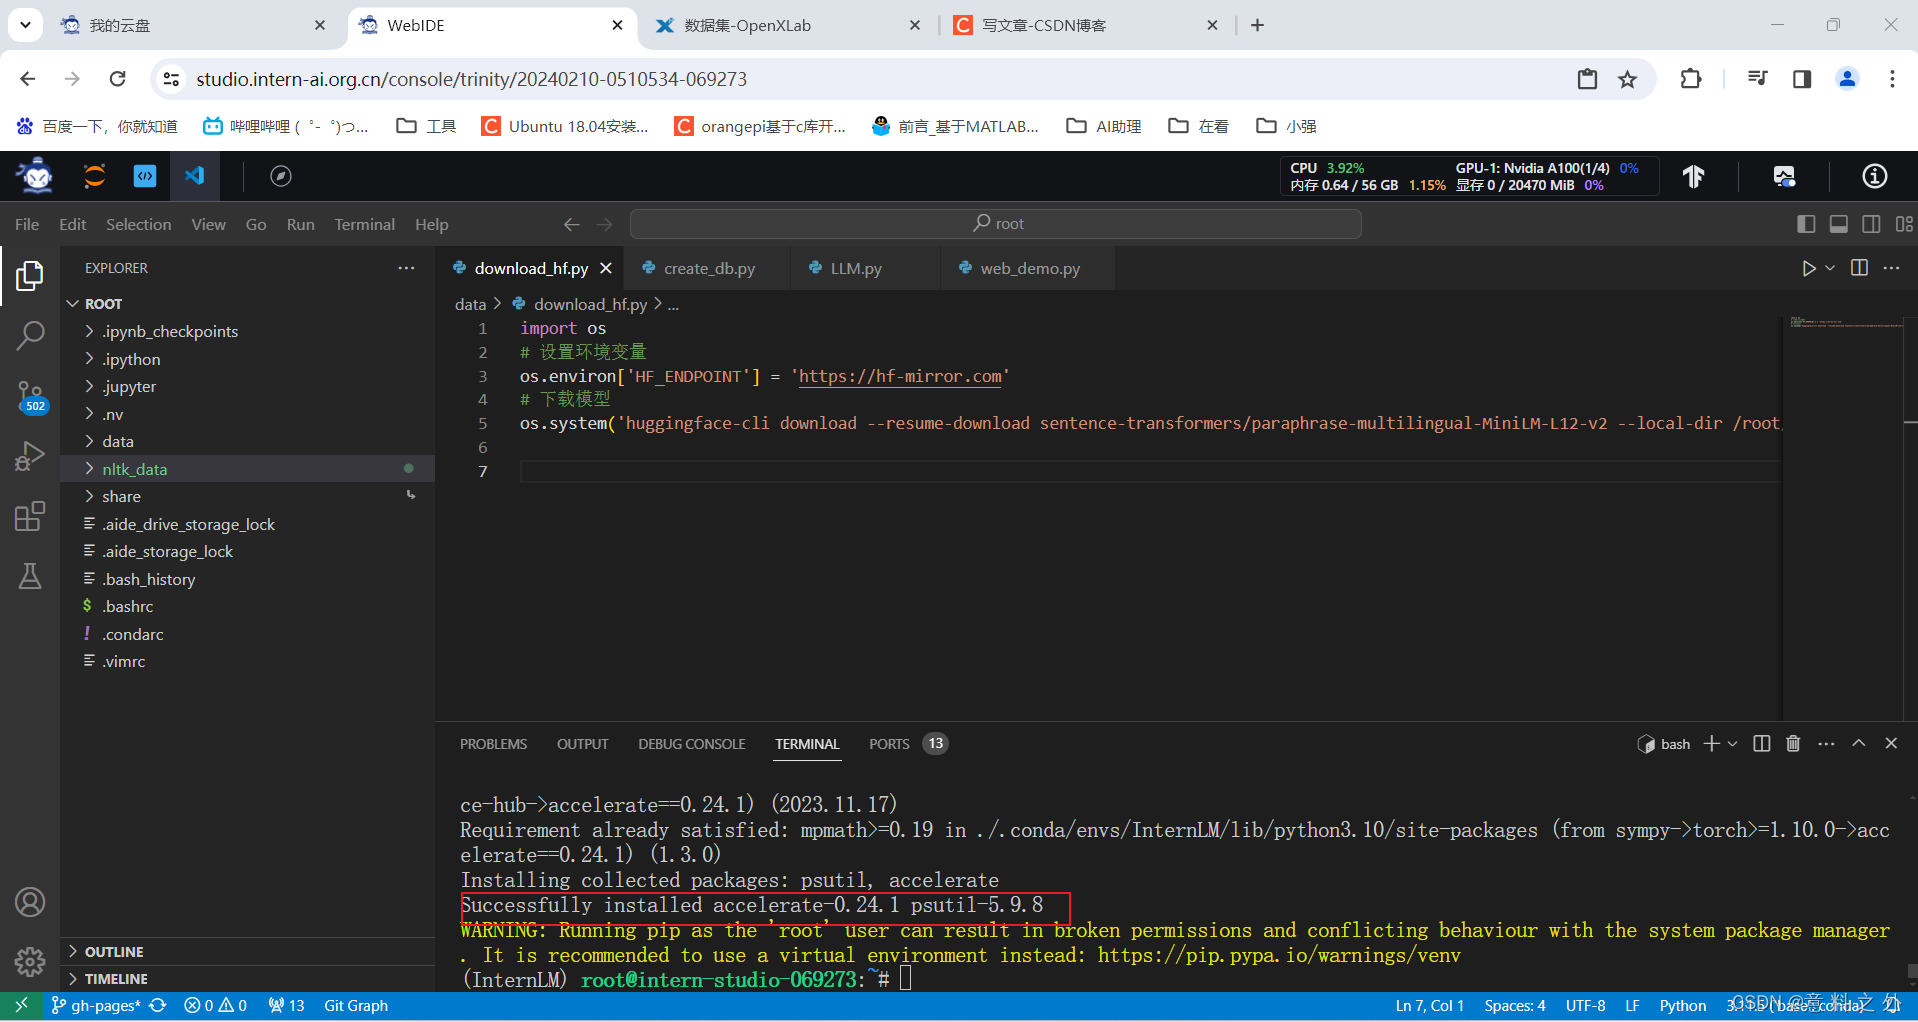This screenshot has height=1022, width=1918.
Task: Open the Selection menu
Action: pyautogui.click(x=139, y=224)
